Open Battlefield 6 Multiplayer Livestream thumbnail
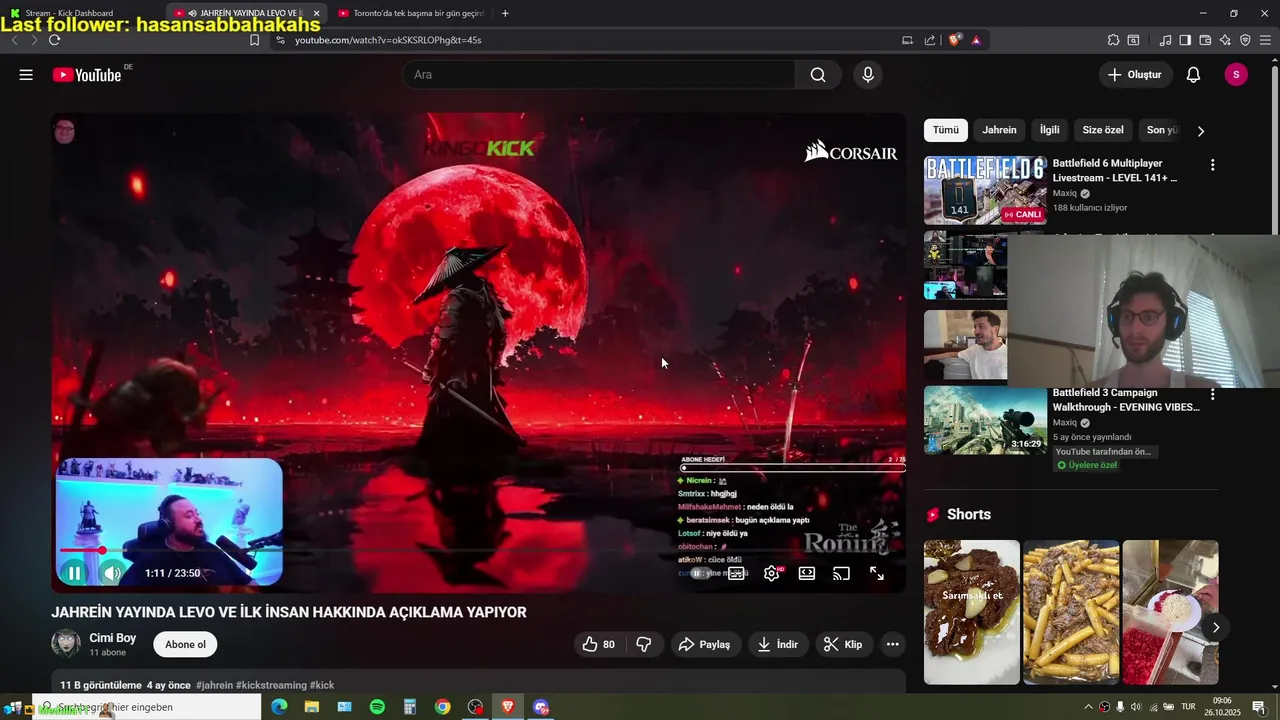The width and height of the screenshot is (1280, 720). pos(985,190)
